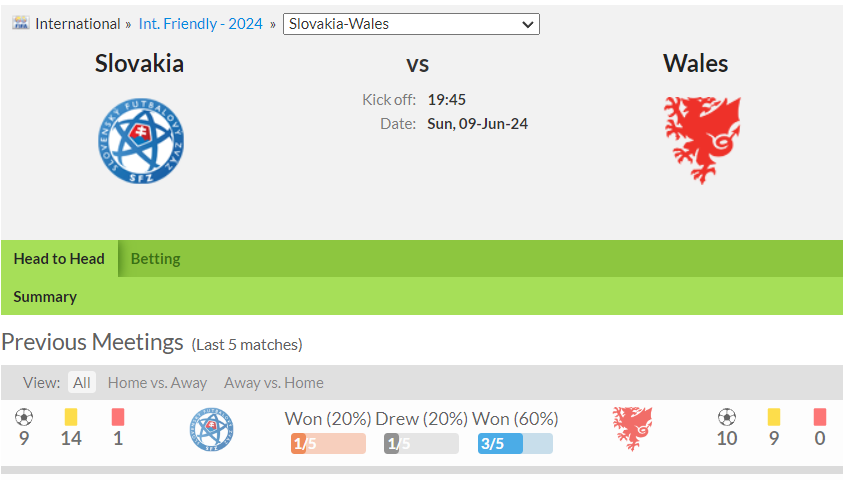The height and width of the screenshot is (480, 848).
Task: Open the Int. Friendly - 2024 link
Action: pyautogui.click(x=201, y=24)
